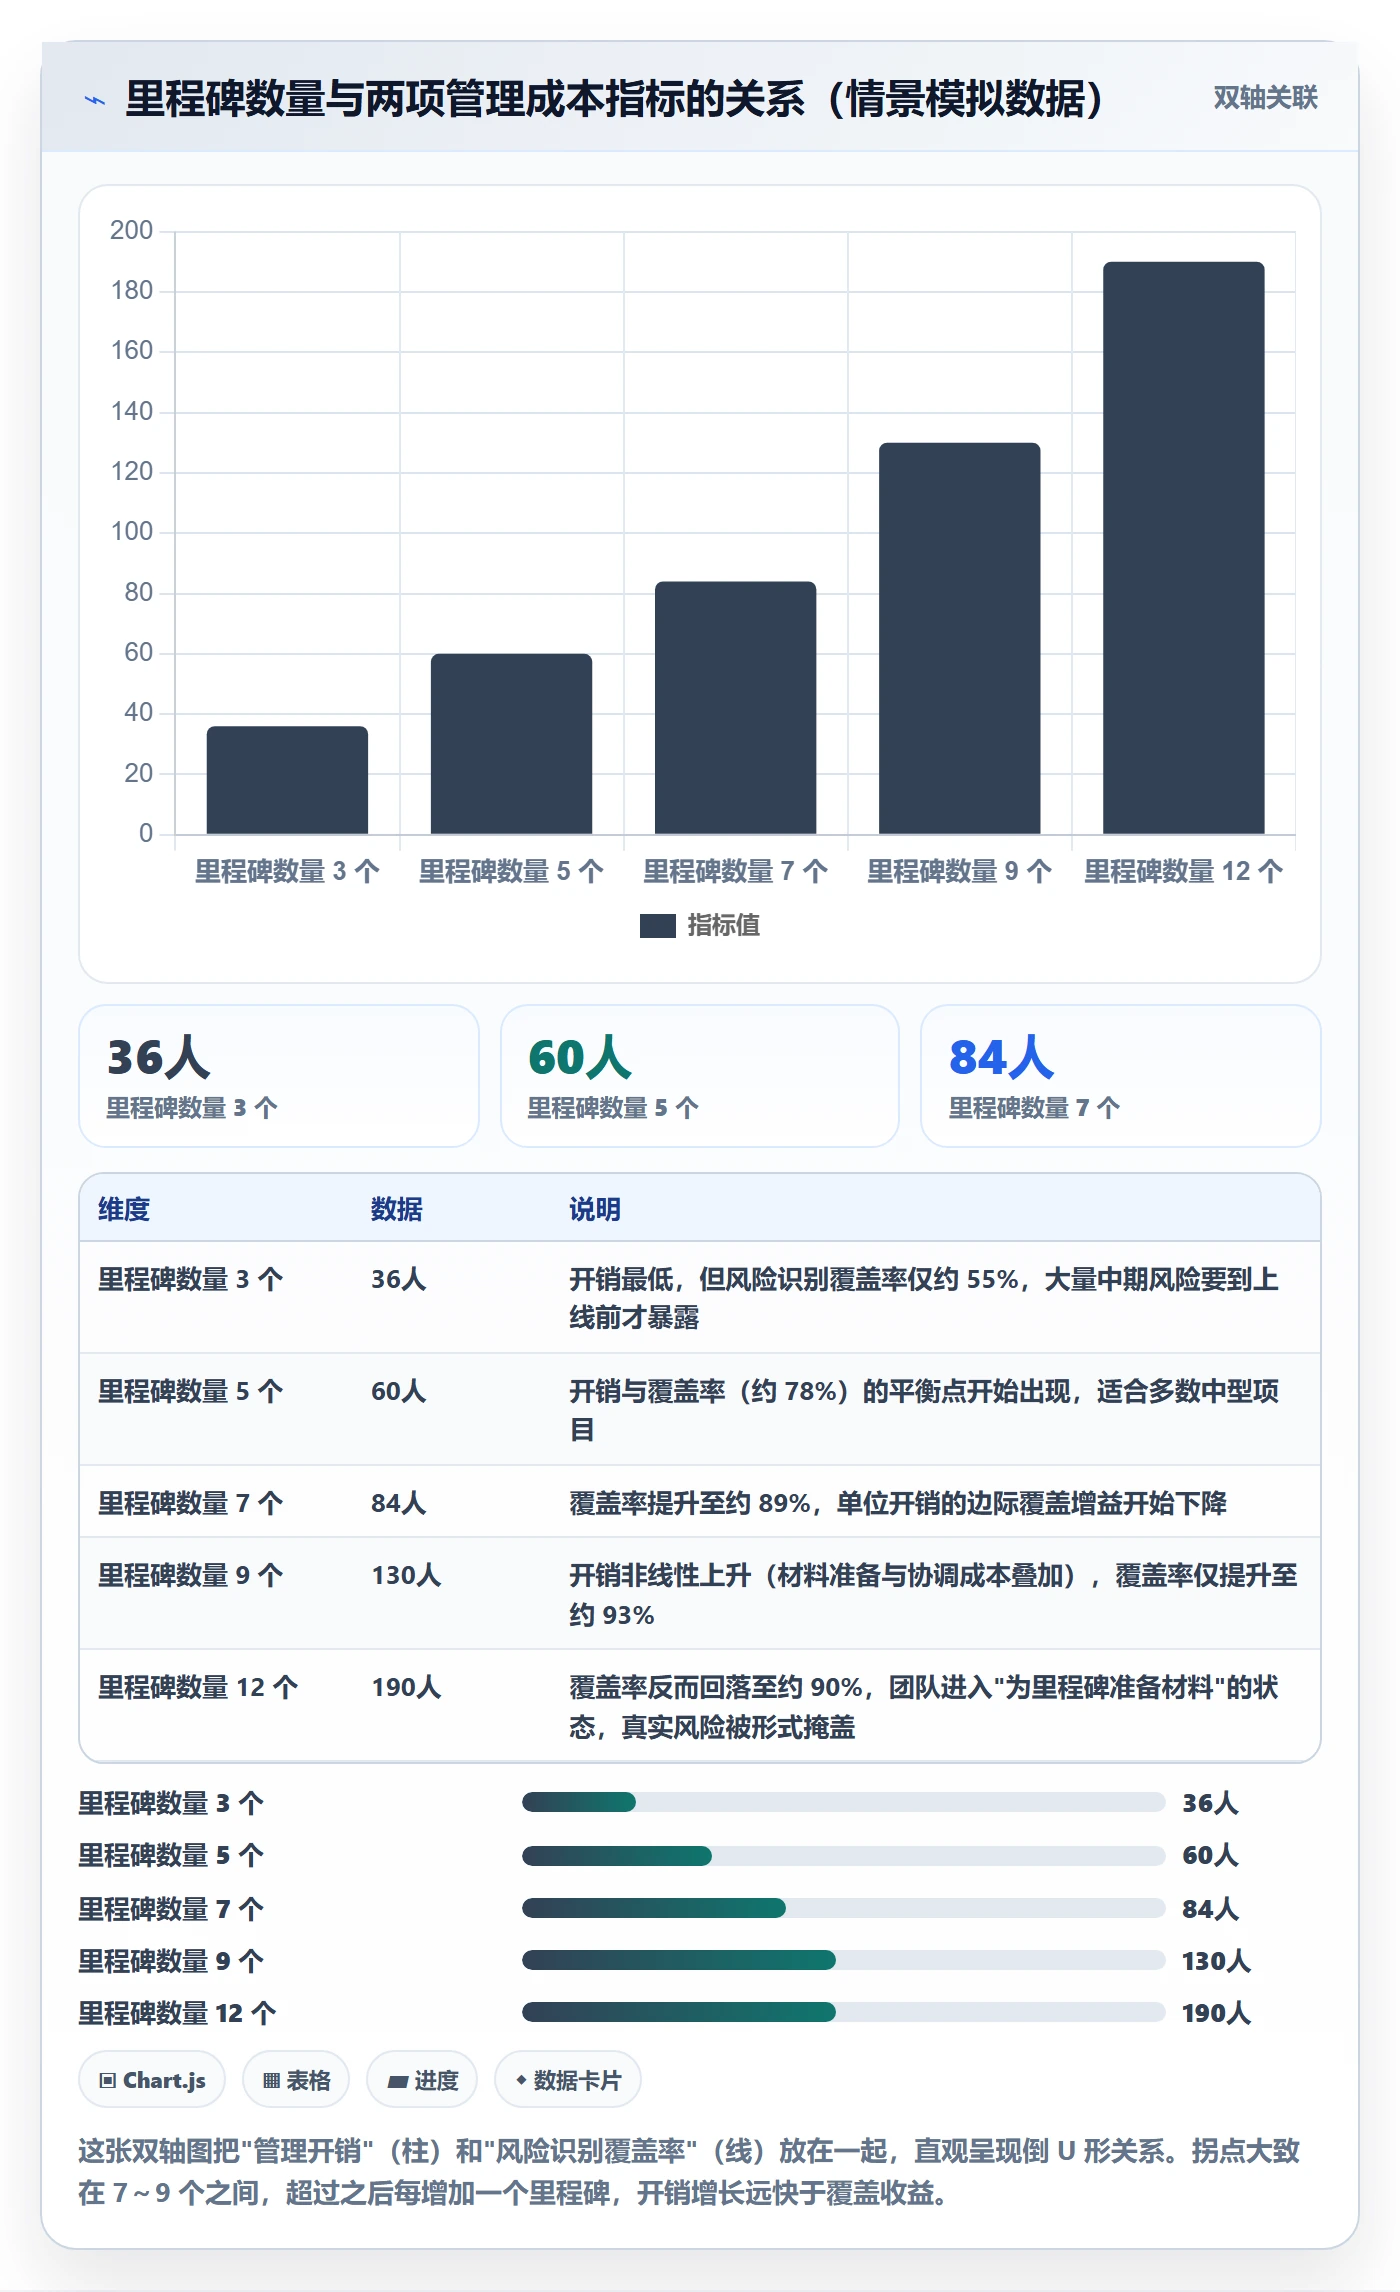Screen dimensions: 1400x2292
Task: Click the 36人 progress bar
Action: tap(843, 1802)
